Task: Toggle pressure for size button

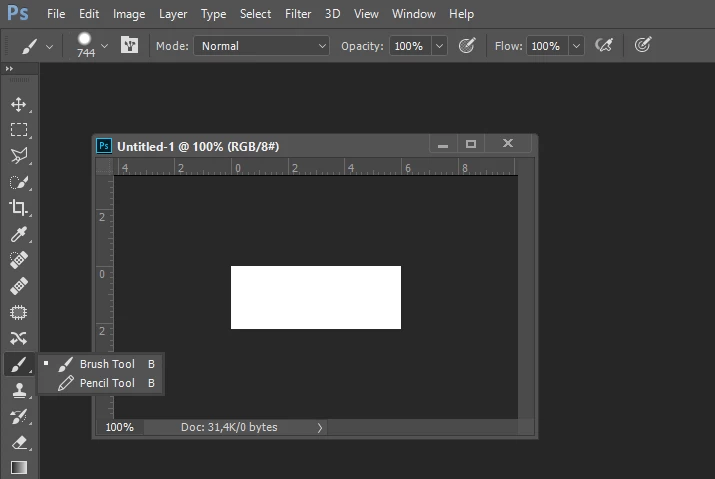Action: pyautogui.click(x=643, y=45)
